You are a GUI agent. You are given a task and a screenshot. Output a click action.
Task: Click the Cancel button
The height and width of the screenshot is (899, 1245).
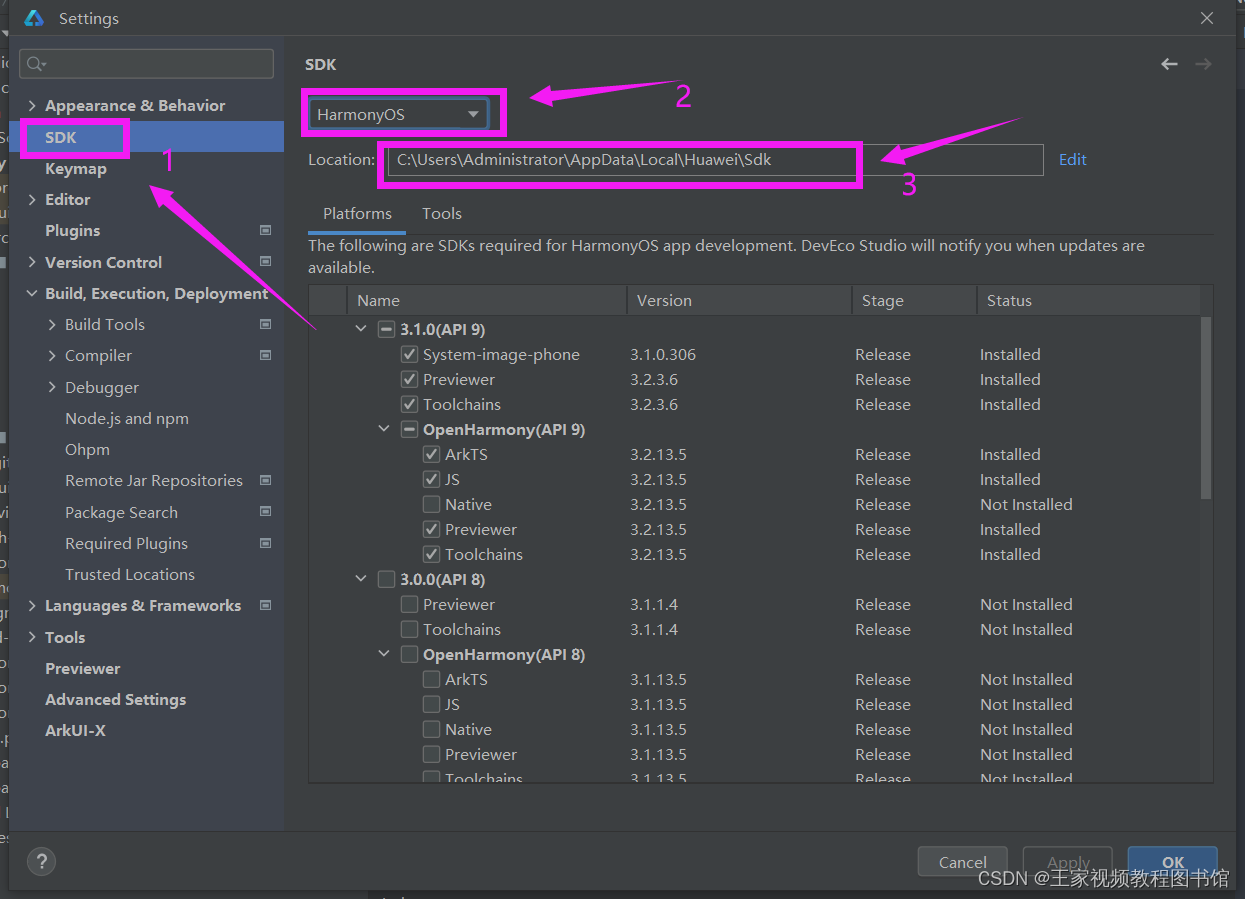[x=963, y=862]
